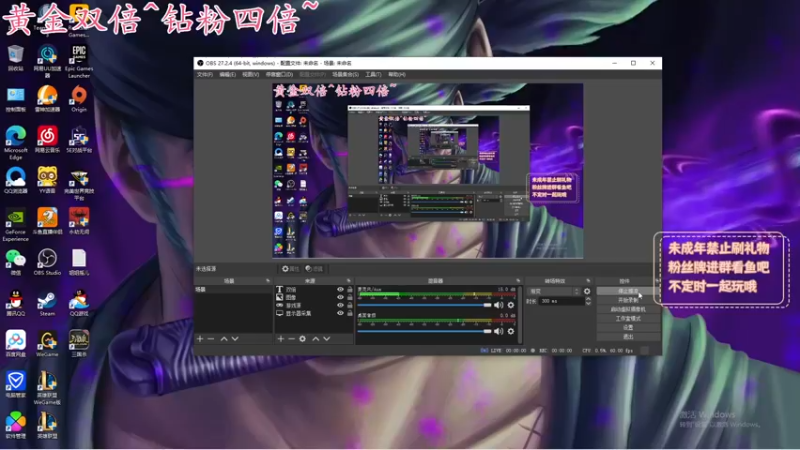Remove the selected scene with the minus icon
The image size is (800, 450).
coord(211,339)
